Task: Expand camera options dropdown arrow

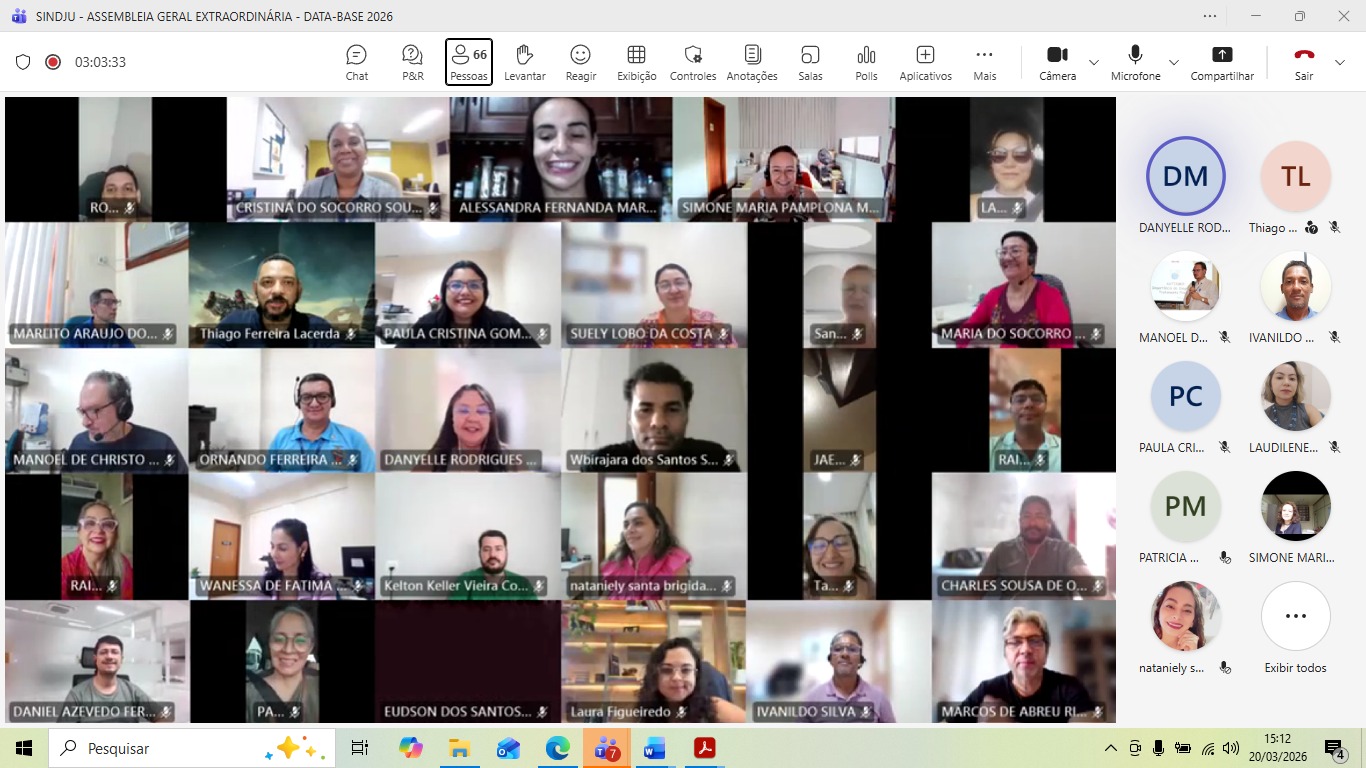Action: [x=1094, y=62]
